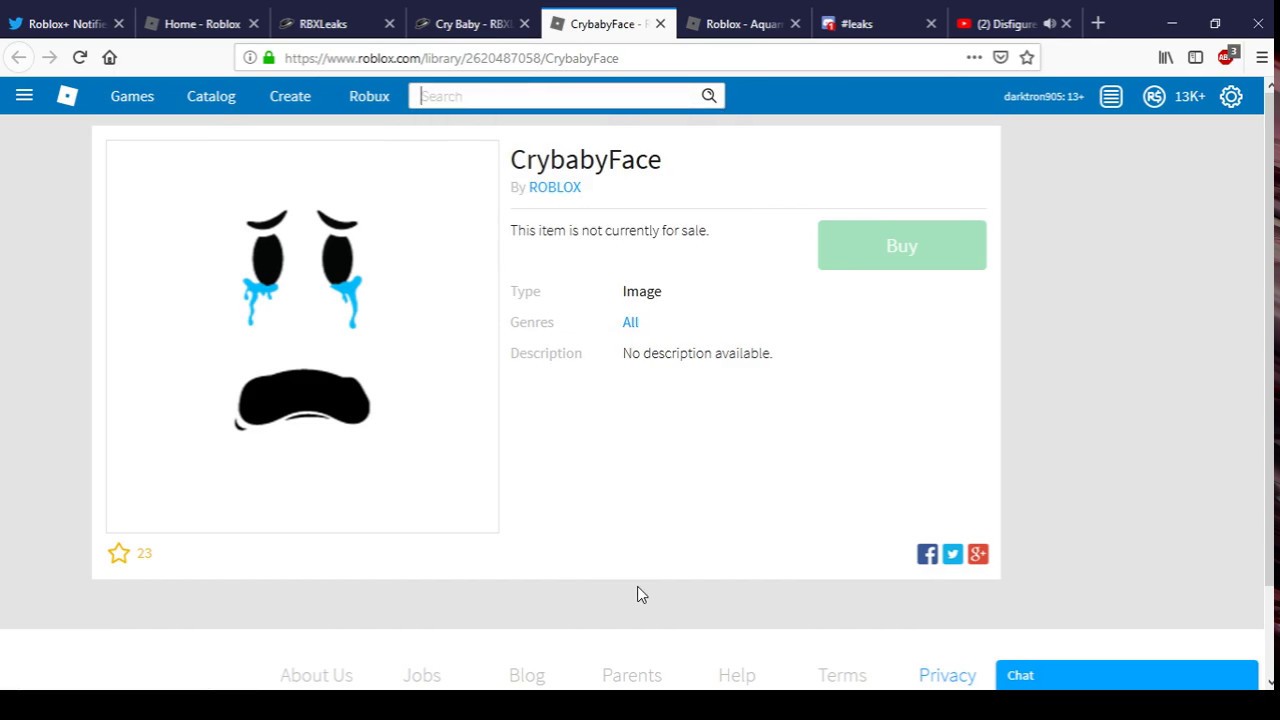
Task: Reload the current page
Action: (80, 58)
